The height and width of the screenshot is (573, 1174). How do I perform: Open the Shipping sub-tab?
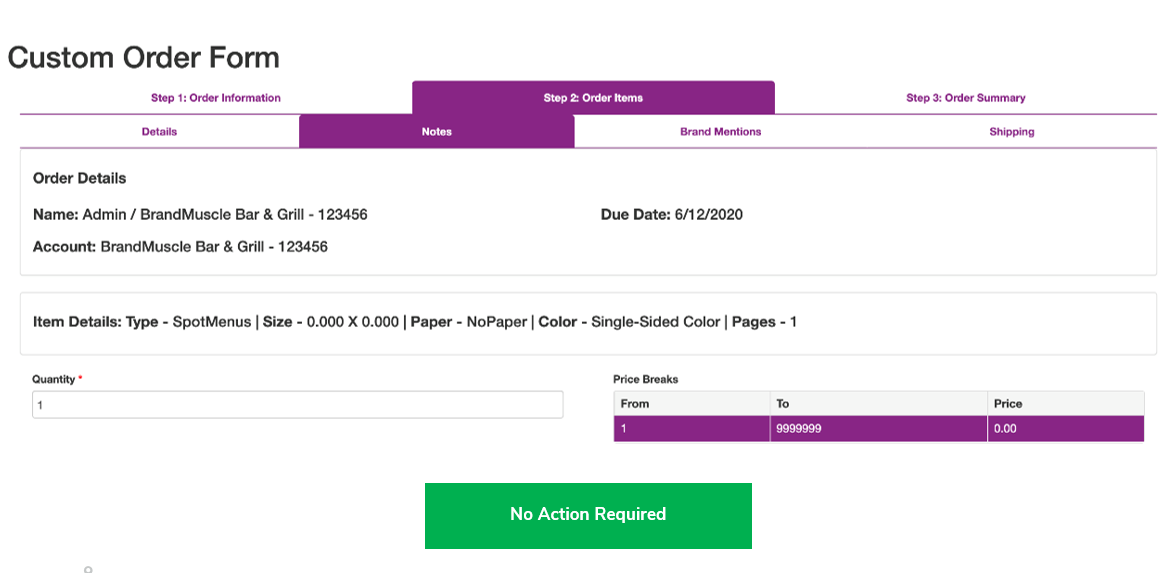coord(1012,131)
